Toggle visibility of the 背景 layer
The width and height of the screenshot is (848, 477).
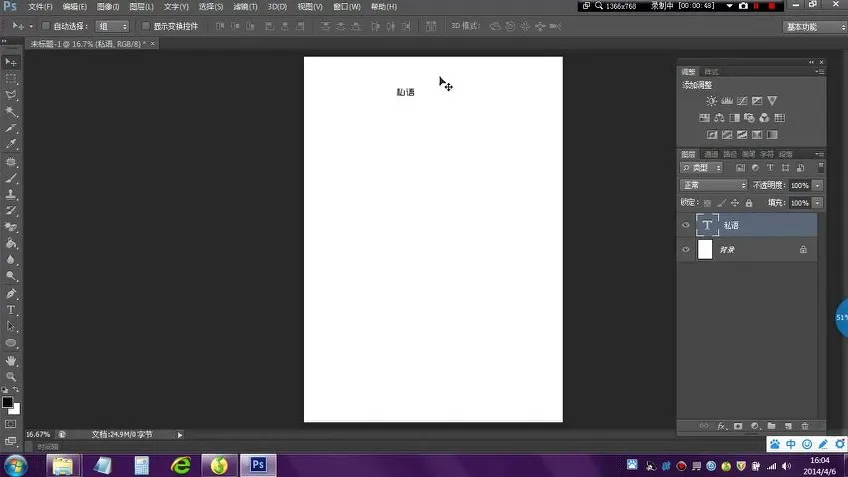[x=686, y=250]
